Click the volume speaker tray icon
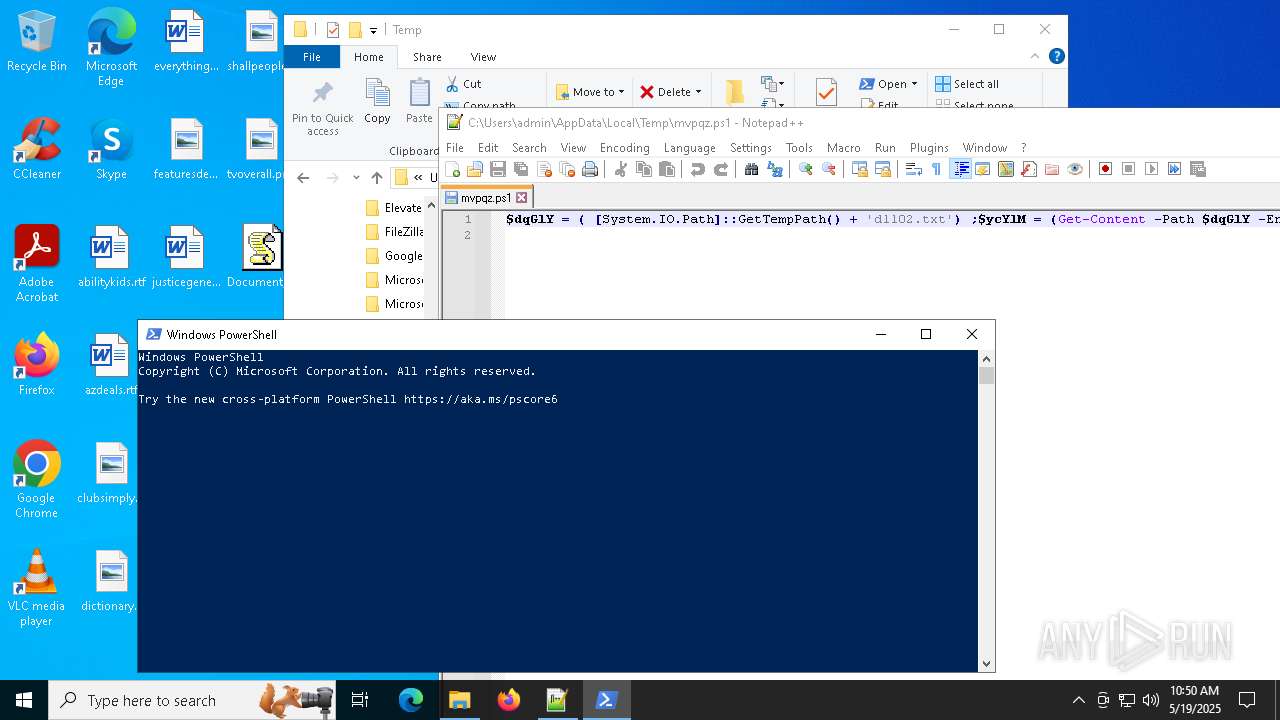The image size is (1280, 720). pyautogui.click(x=1150, y=700)
